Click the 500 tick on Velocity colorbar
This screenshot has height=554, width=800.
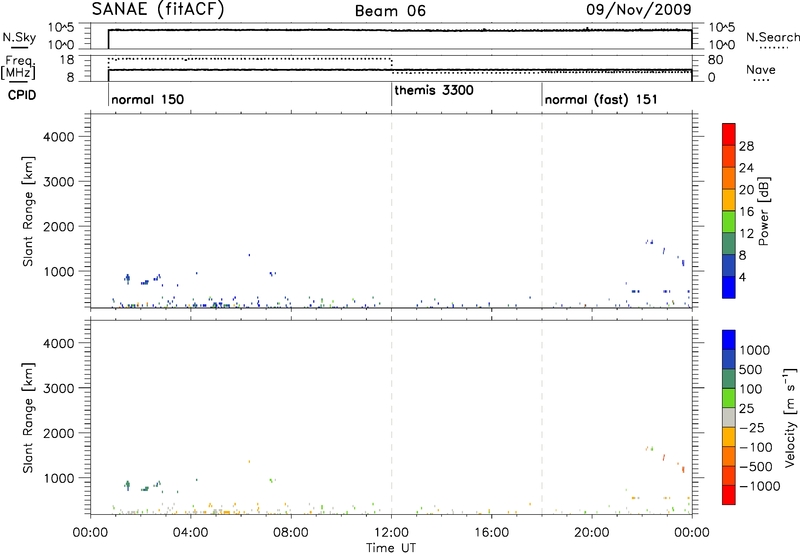pos(751,370)
